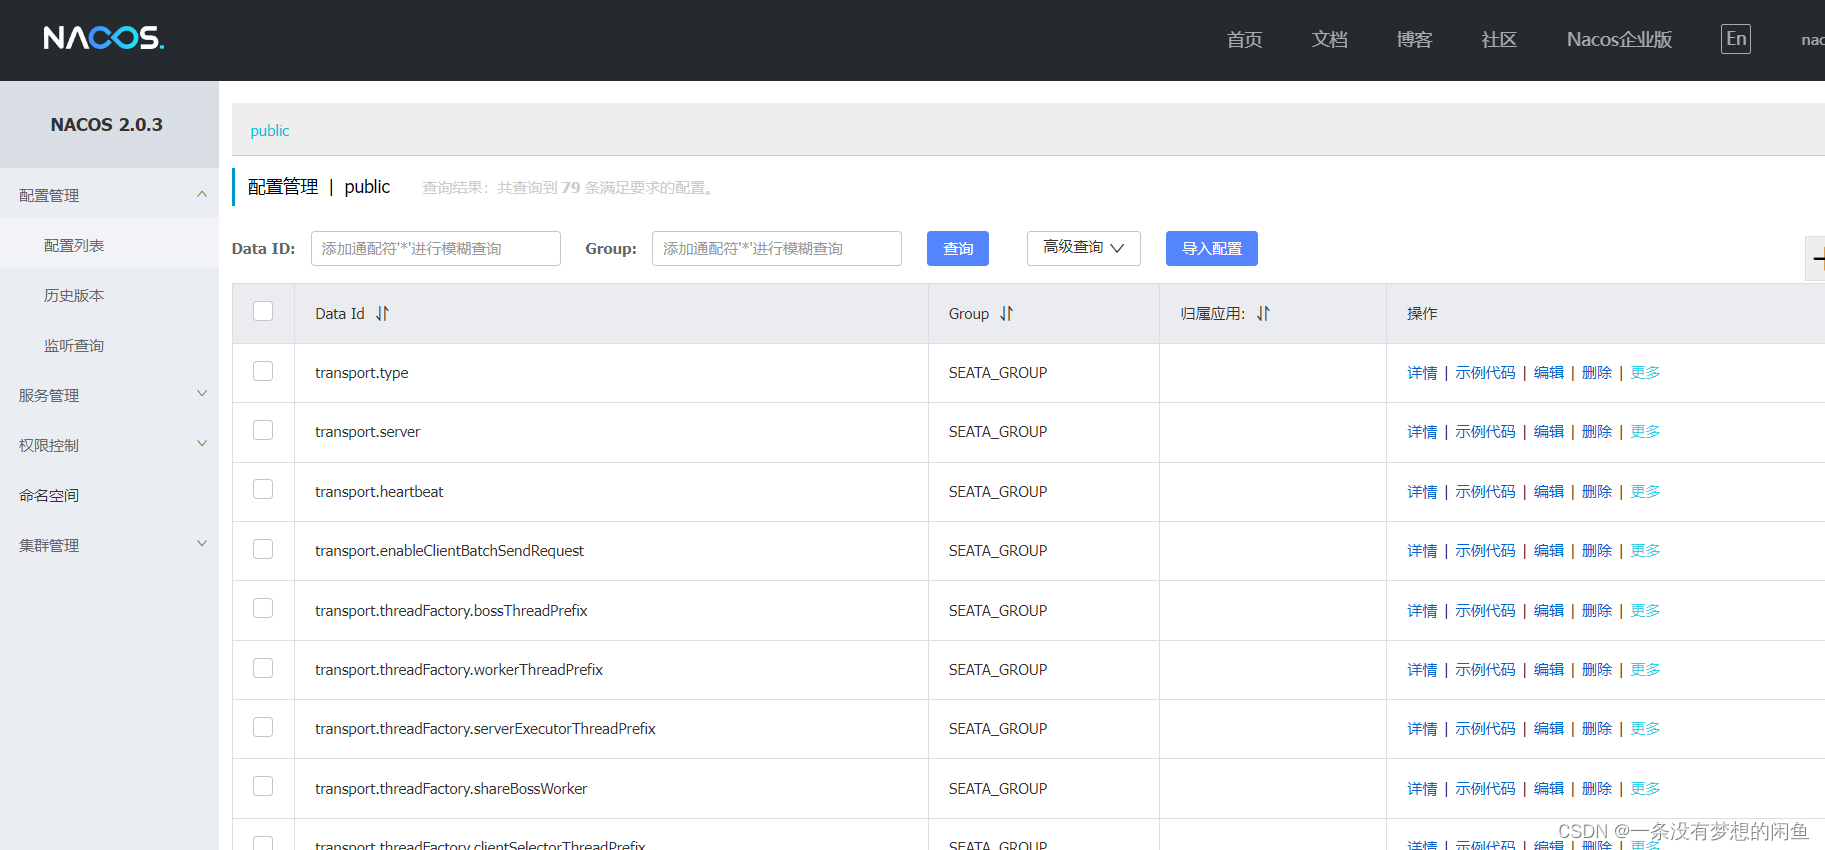Select the transport.type Data Id text
The height and width of the screenshot is (850, 1825).
click(x=362, y=373)
